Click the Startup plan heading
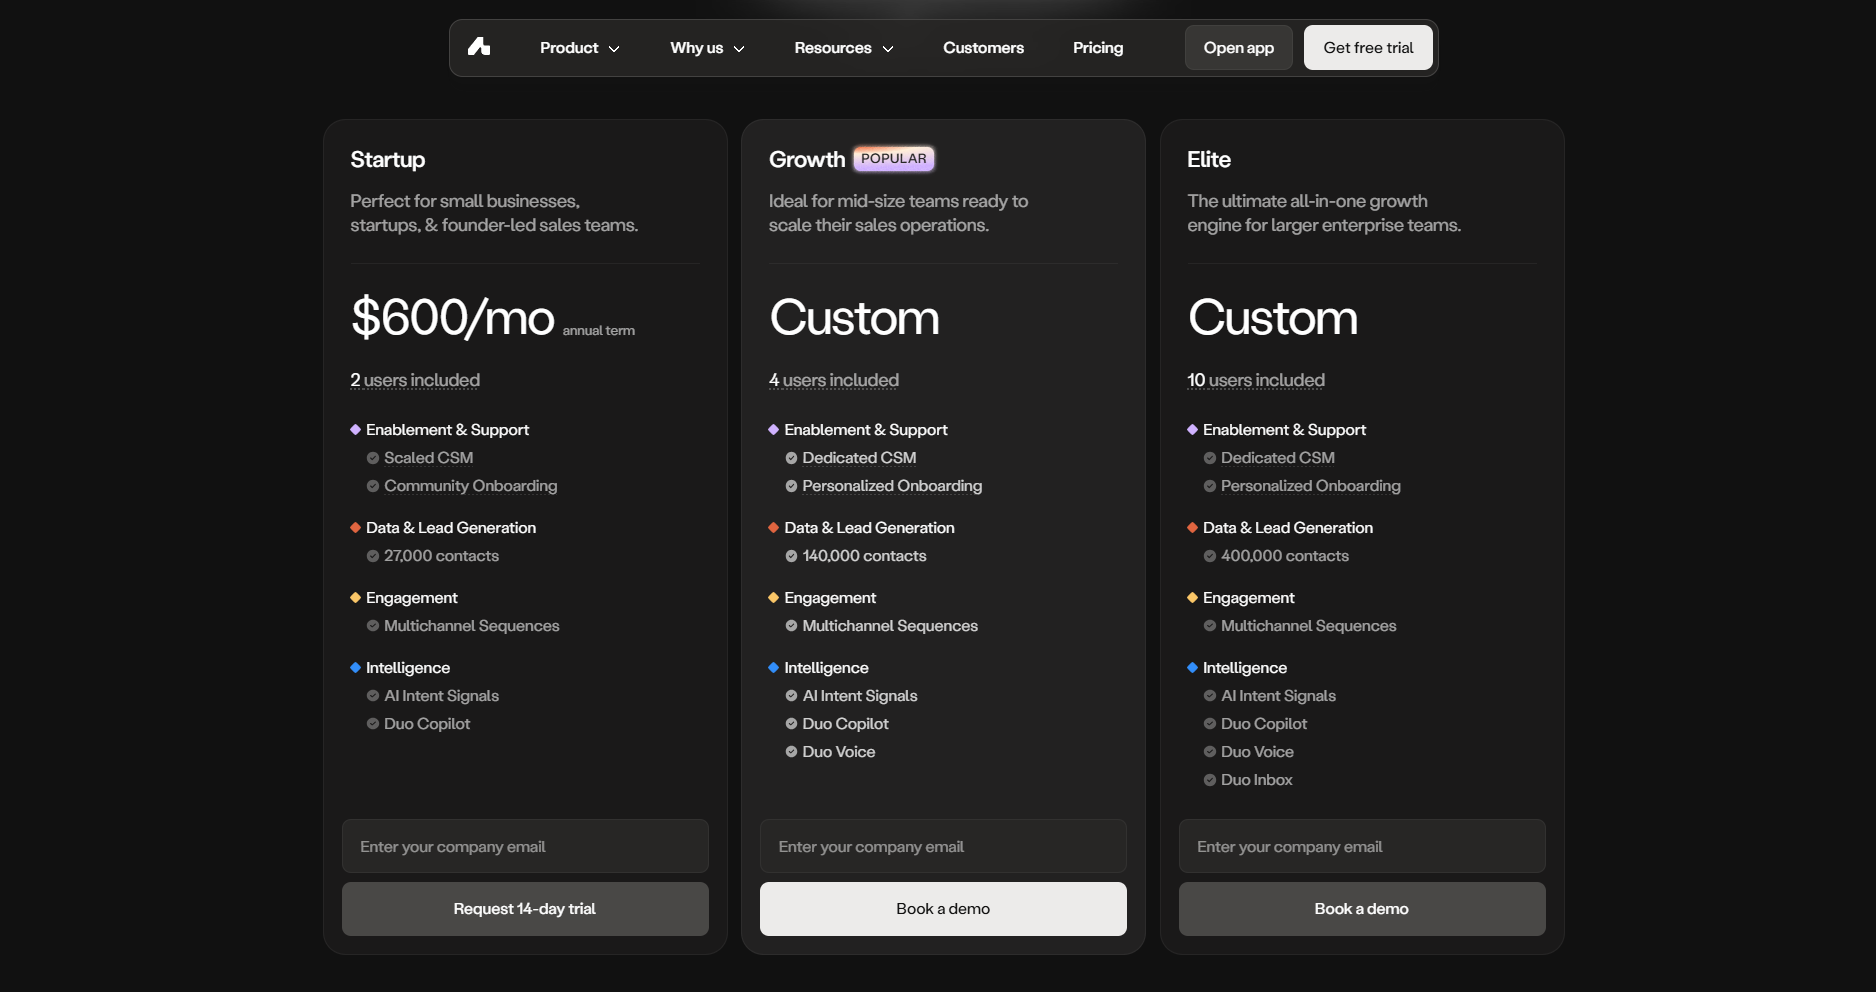The width and height of the screenshot is (1876, 992). click(x=388, y=159)
